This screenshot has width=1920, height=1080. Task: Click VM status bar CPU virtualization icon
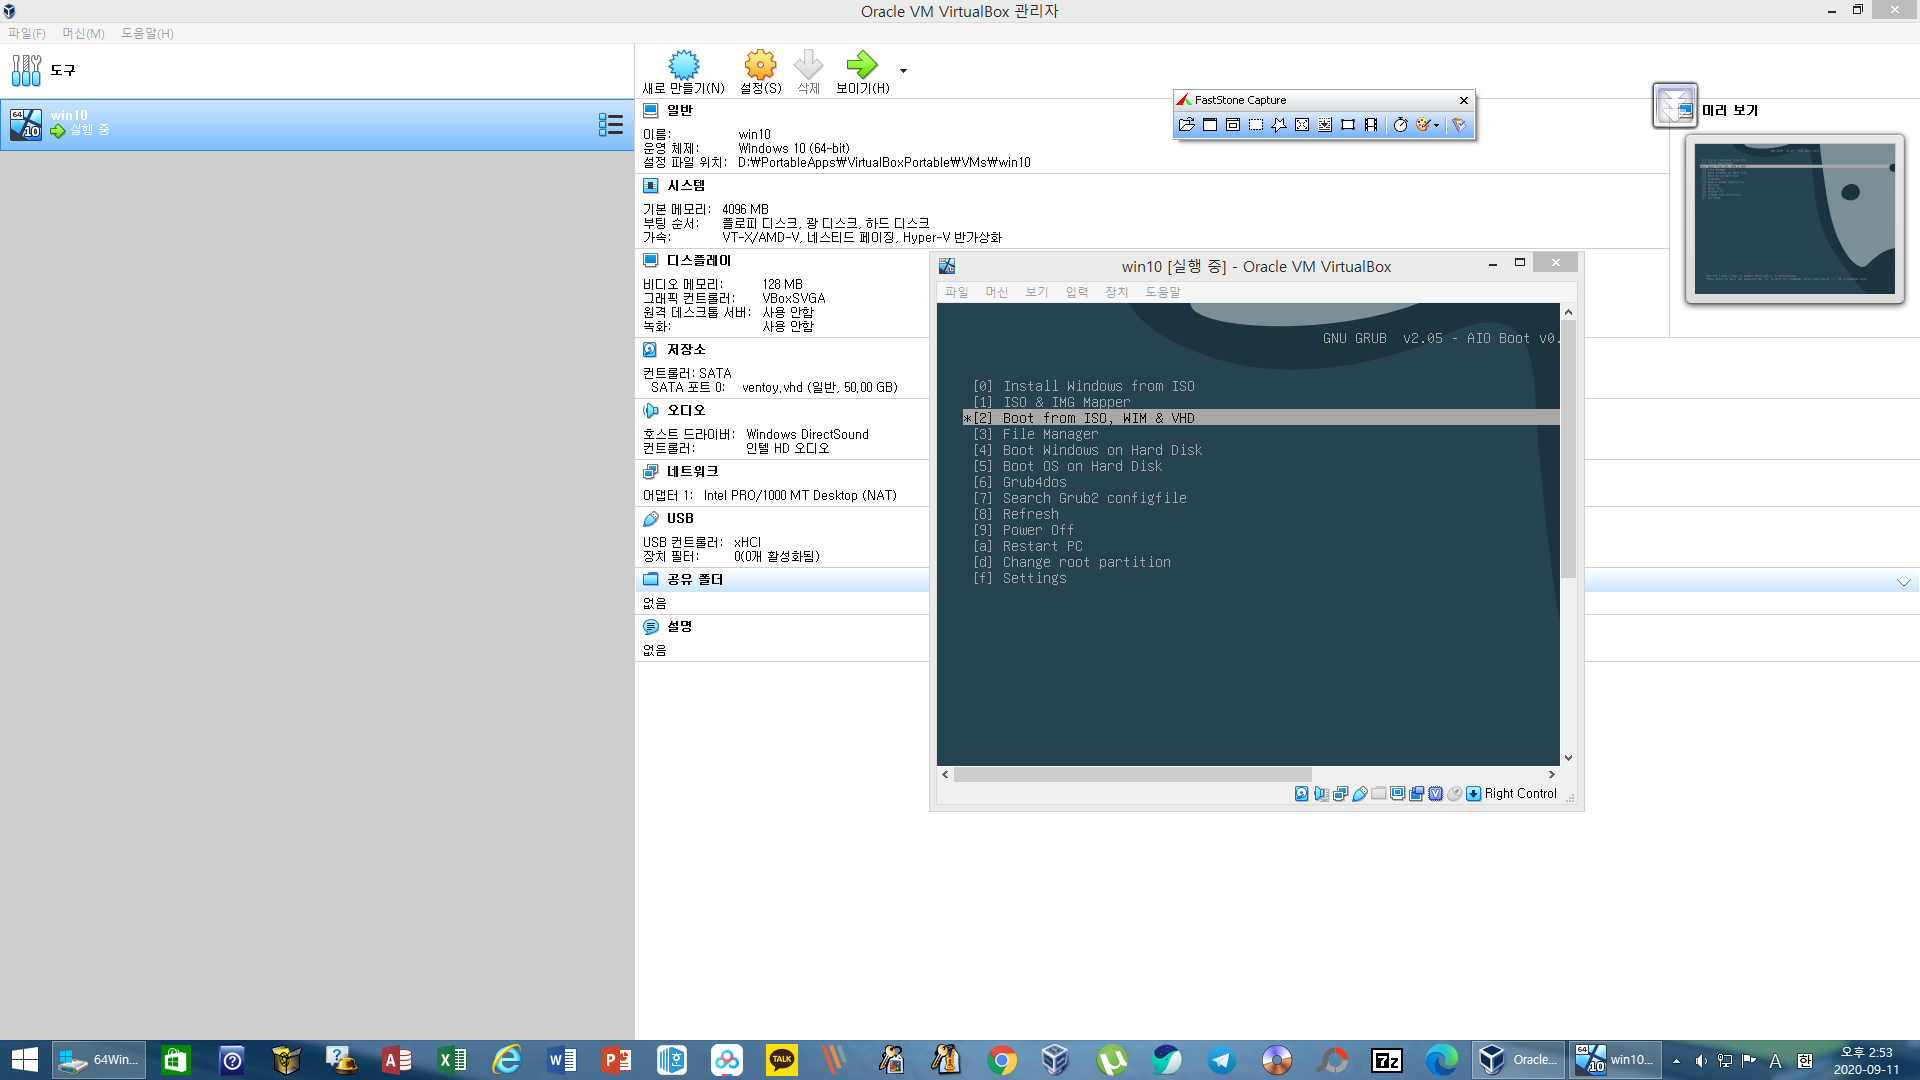click(x=1435, y=793)
